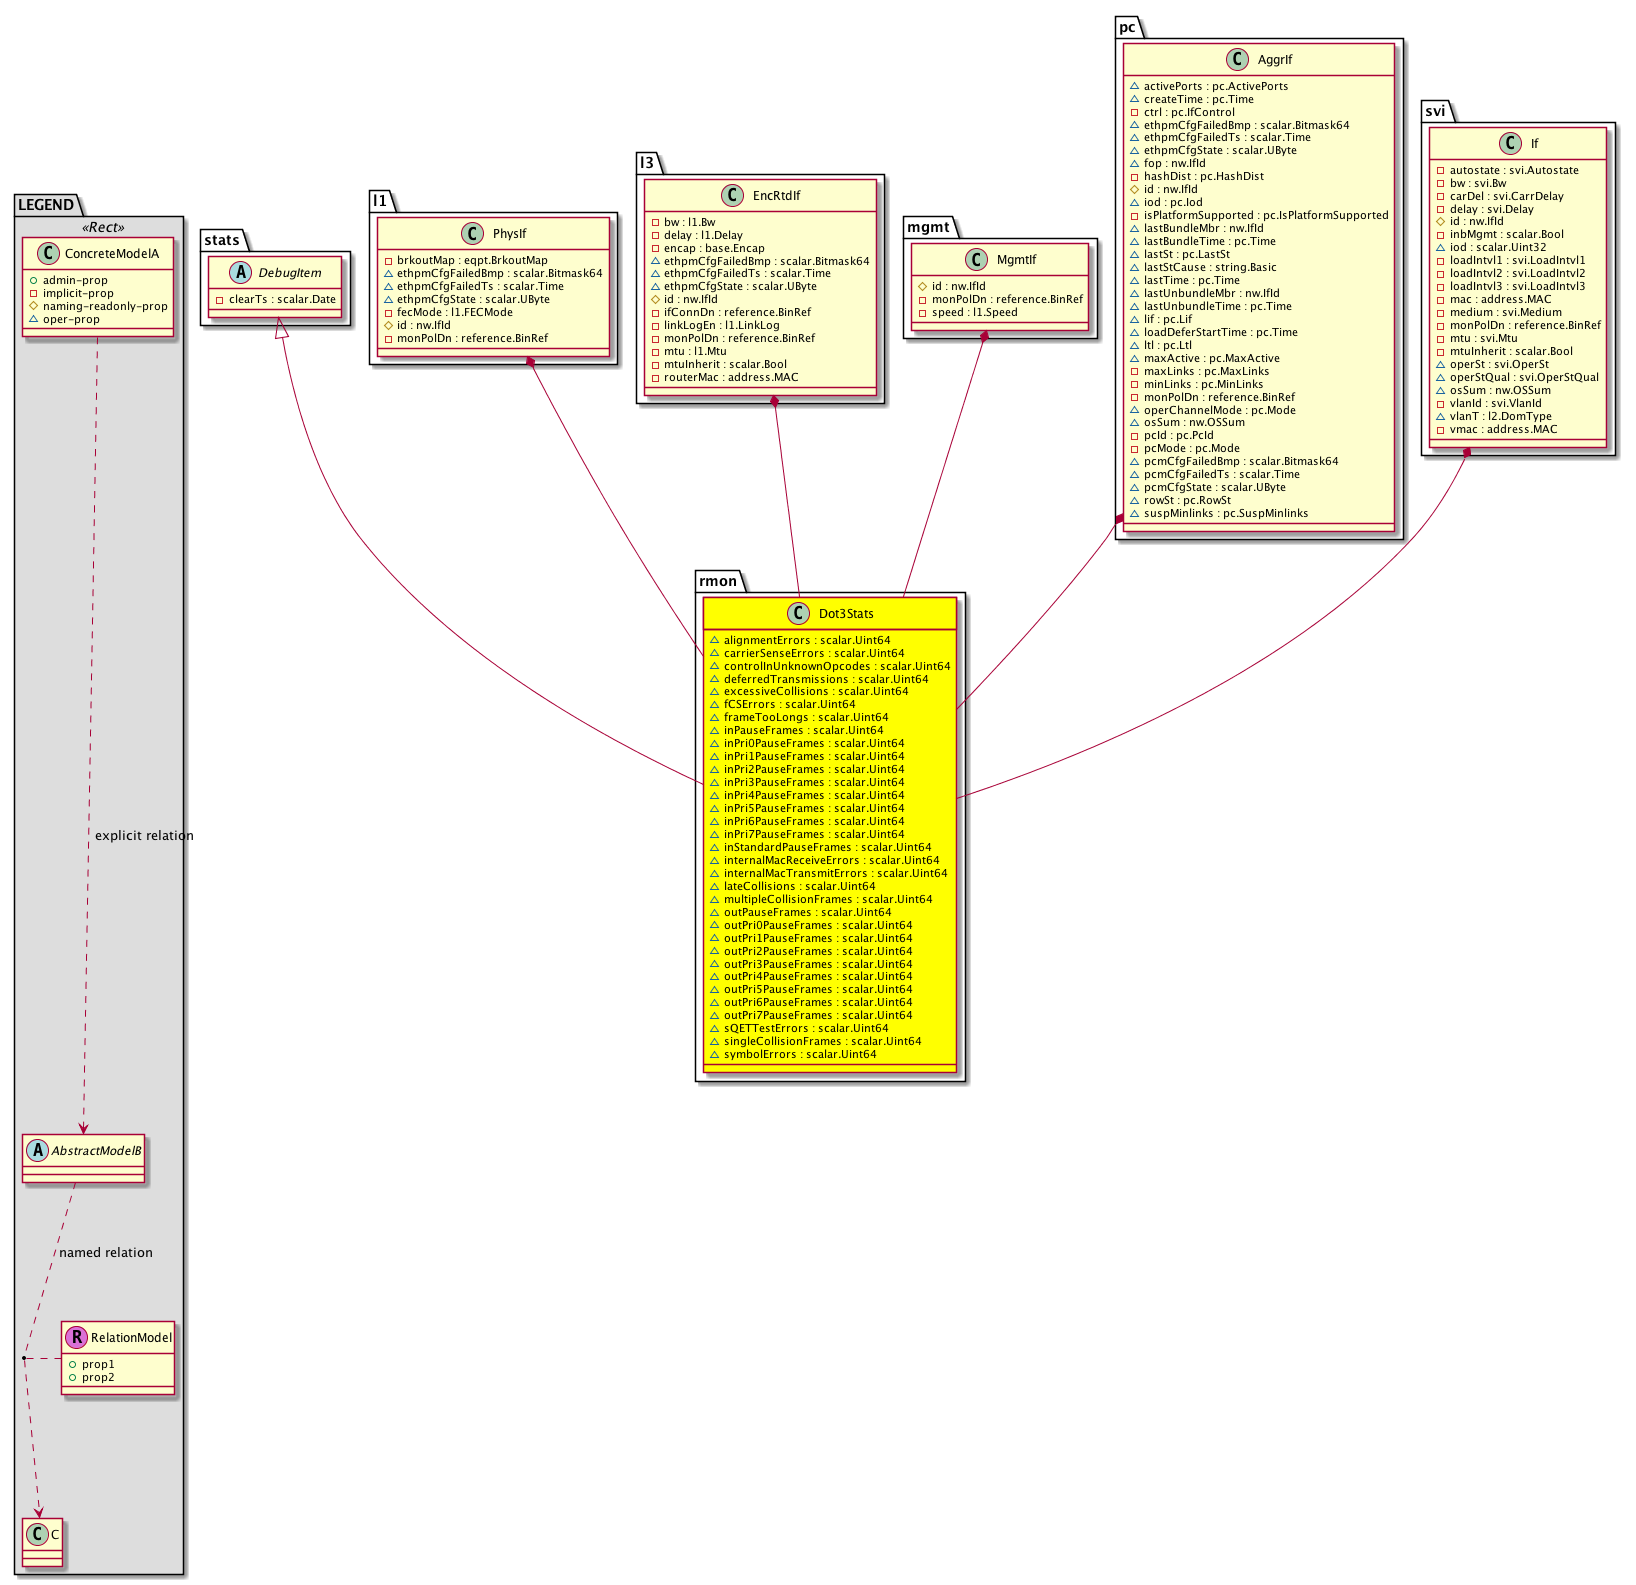The height and width of the screenshot is (1585, 1636).
Task: Select the pc package tab label
Action: click(x=1127, y=27)
